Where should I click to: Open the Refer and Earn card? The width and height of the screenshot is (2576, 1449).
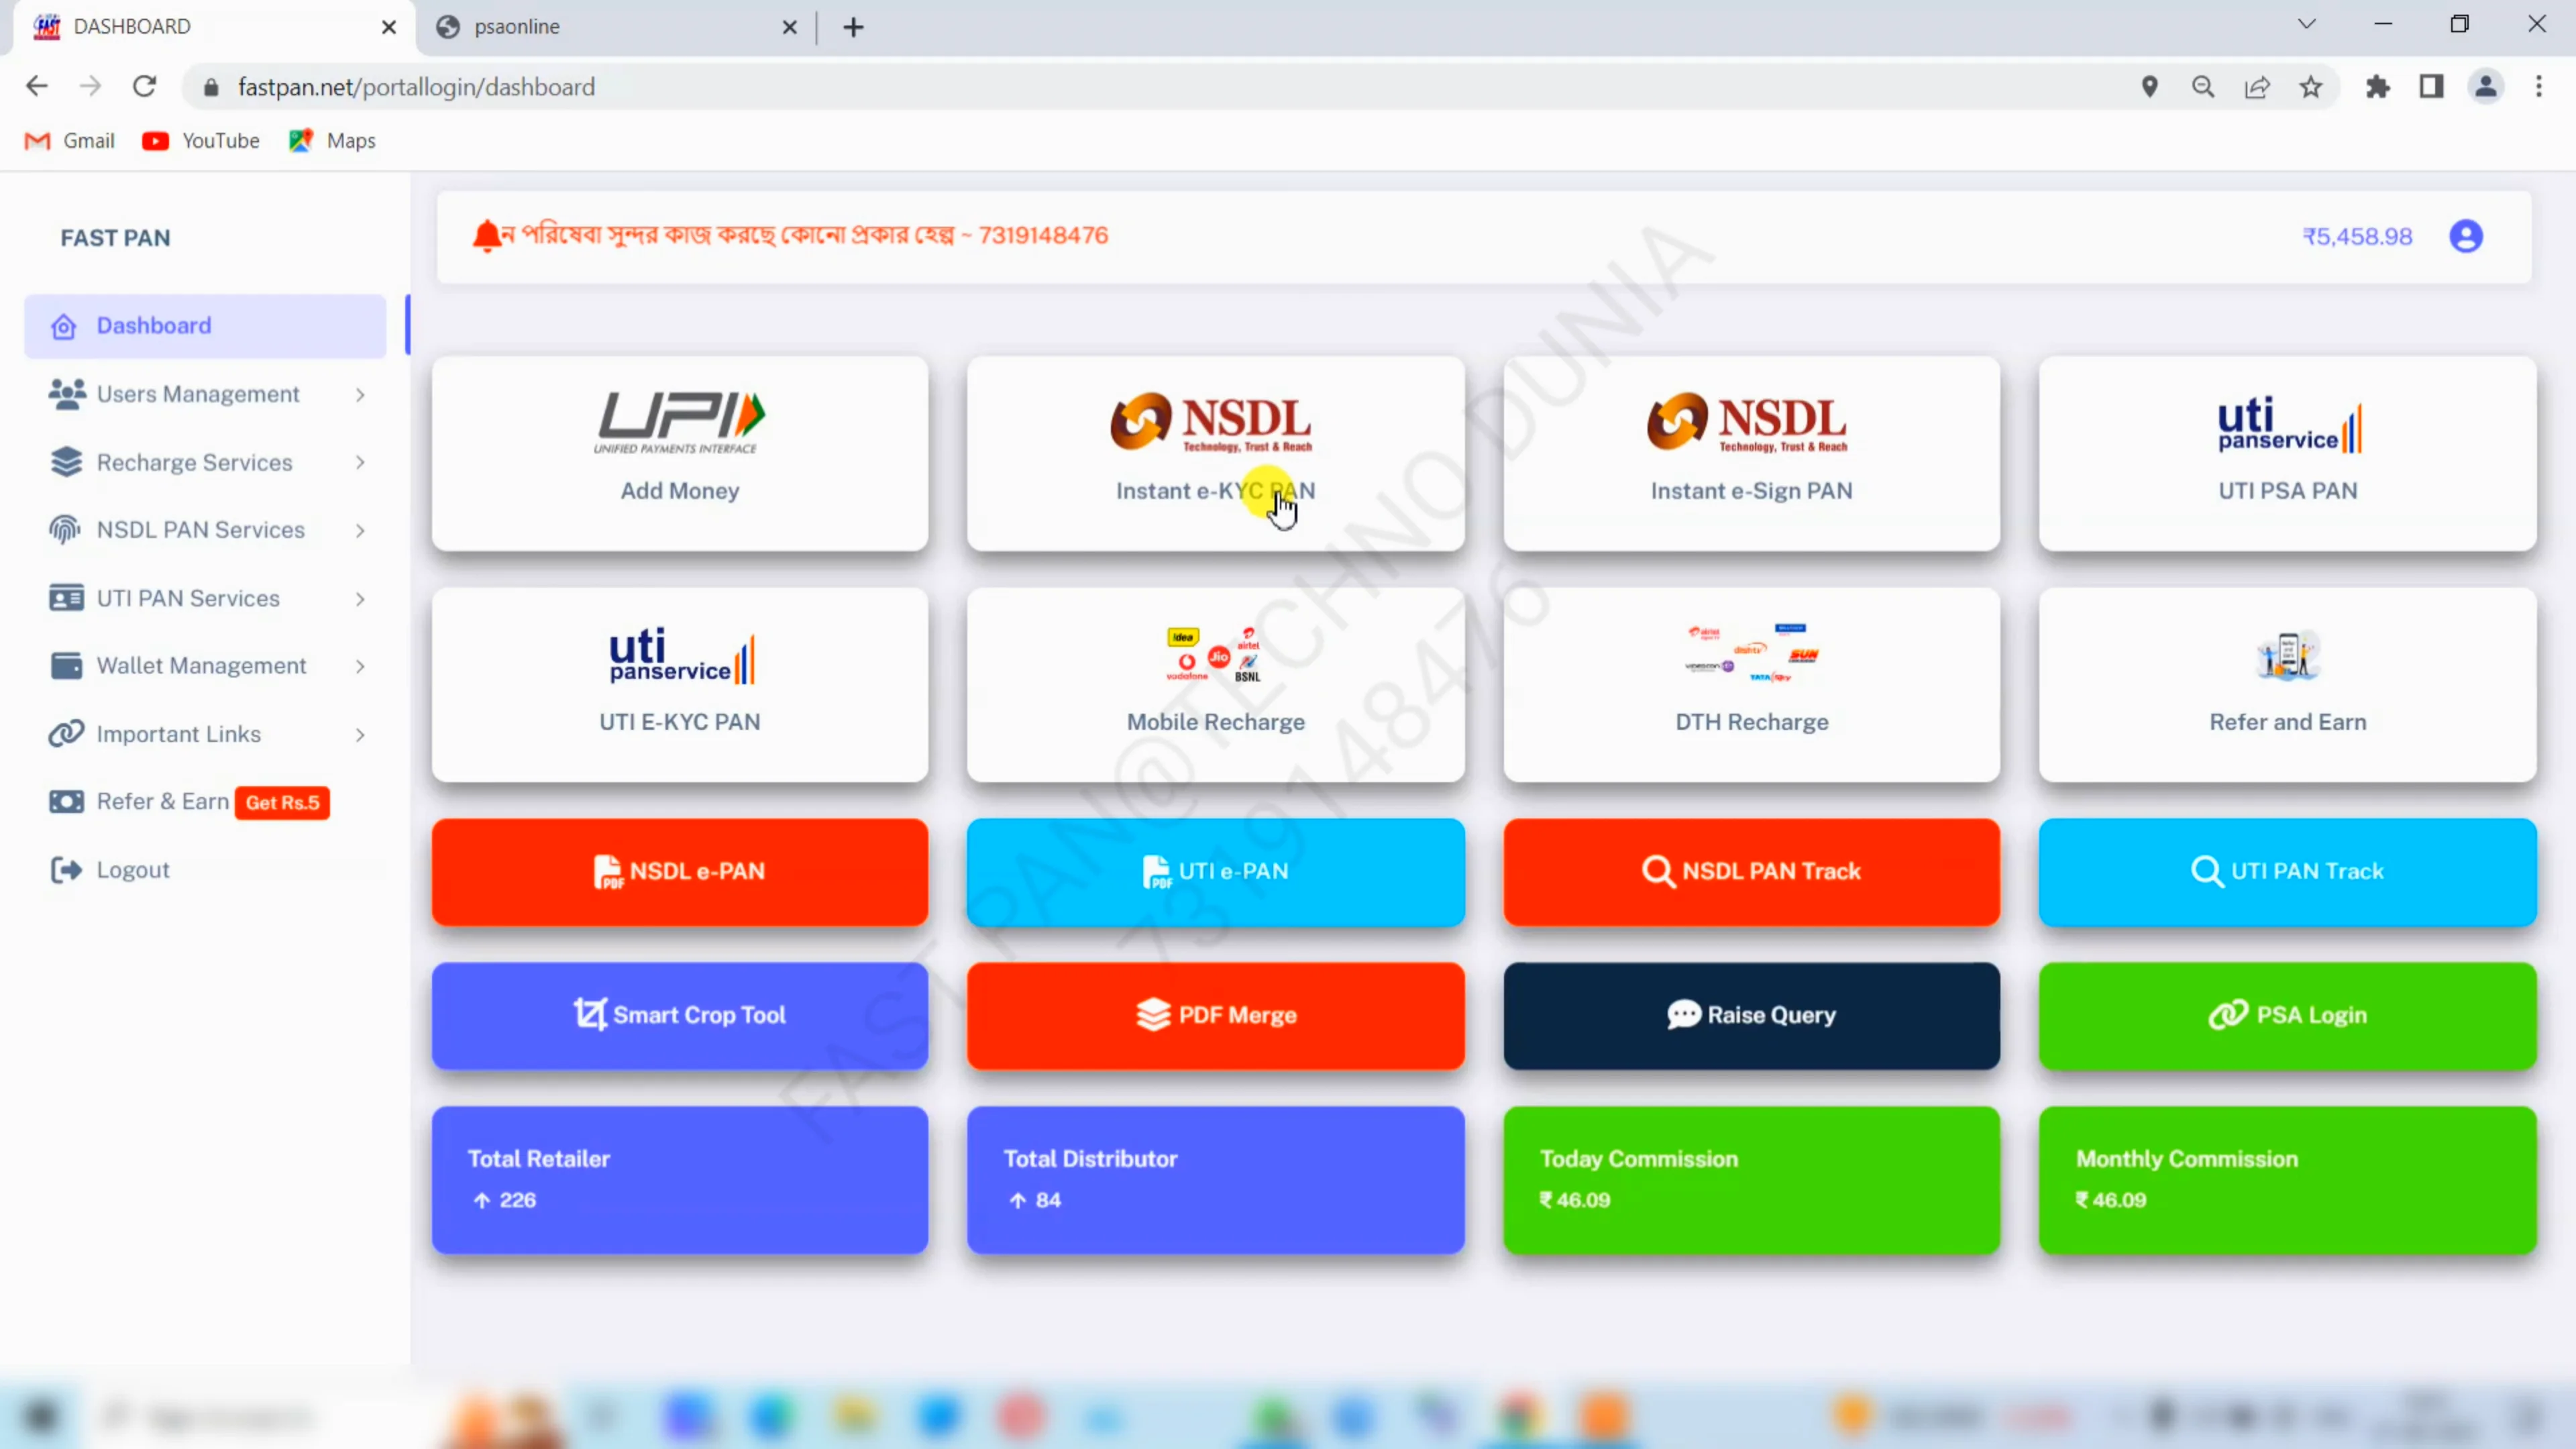tap(2287, 684)
